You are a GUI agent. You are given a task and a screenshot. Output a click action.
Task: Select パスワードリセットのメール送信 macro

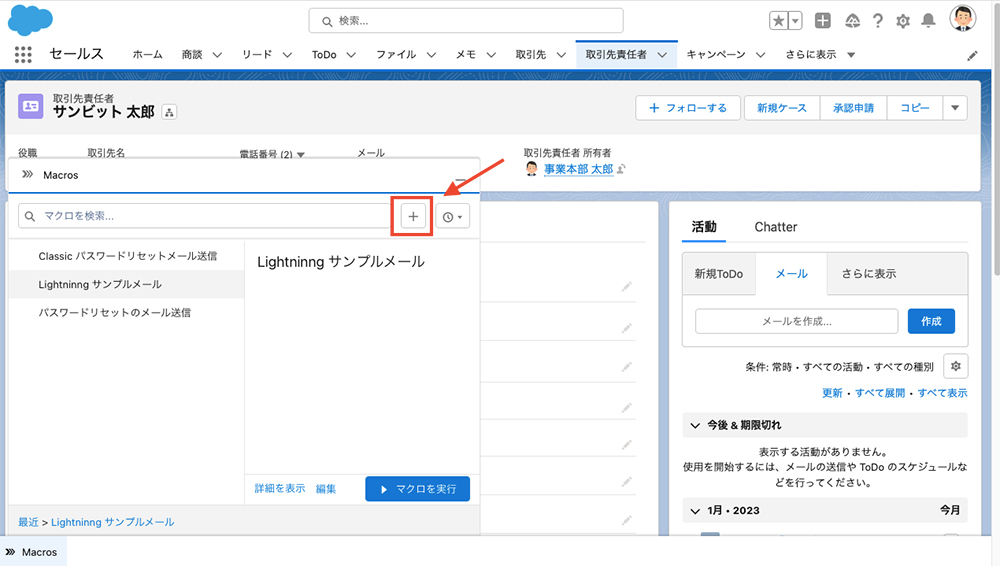pos(126,312)
